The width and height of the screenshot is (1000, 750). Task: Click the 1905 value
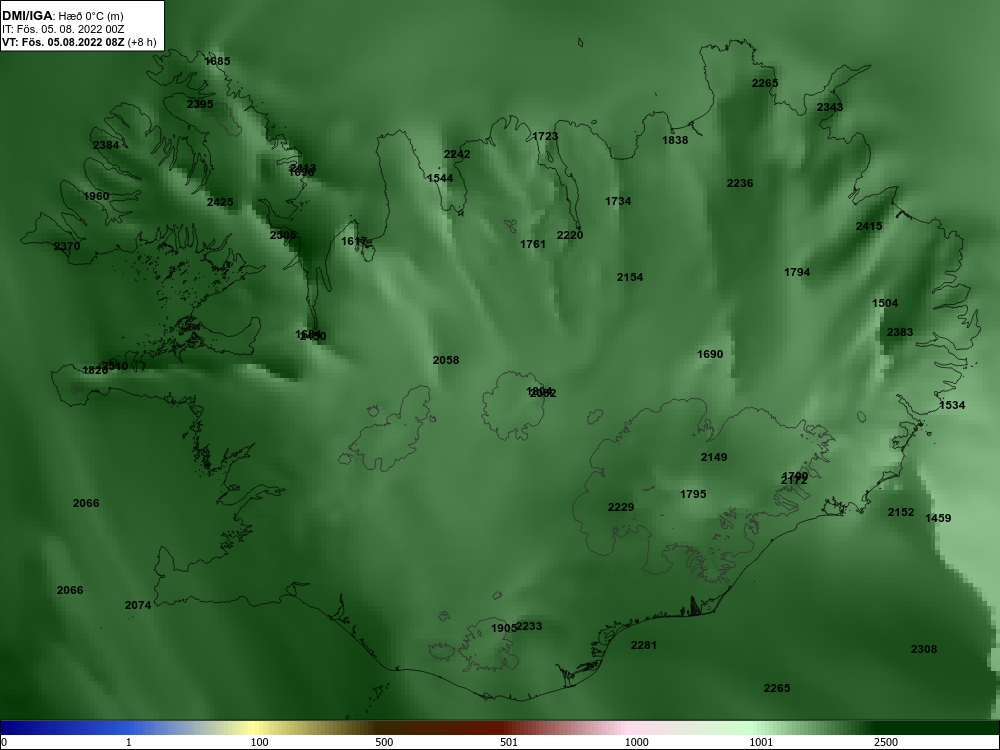pos(503,628)
